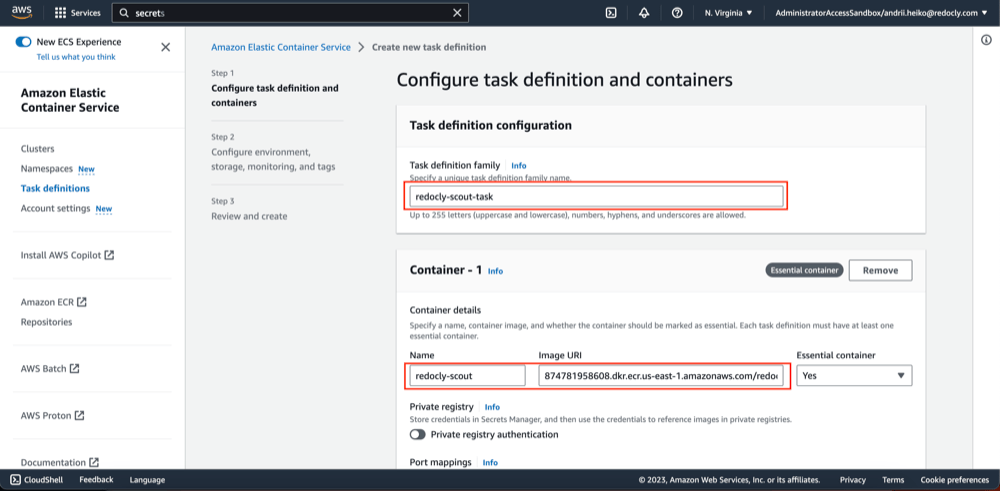
Task: Click Language in the footer
Action: [147, 480]
